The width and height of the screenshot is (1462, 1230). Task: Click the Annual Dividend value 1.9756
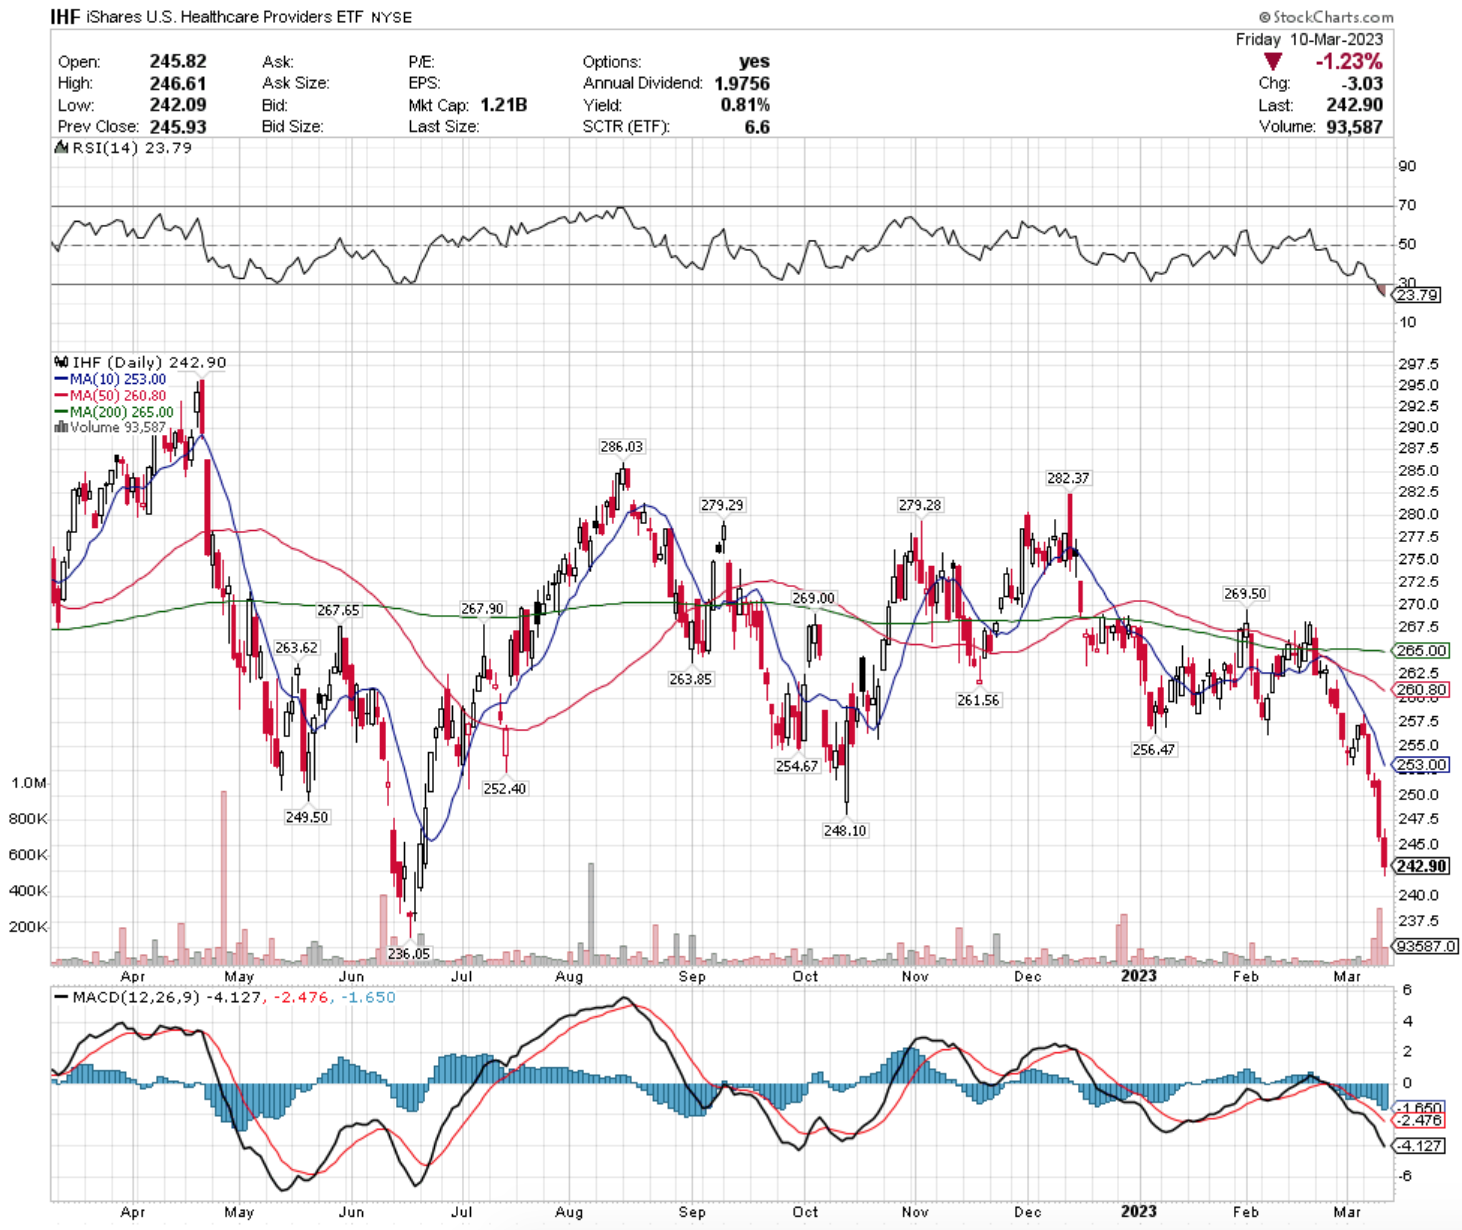point(742,83)
